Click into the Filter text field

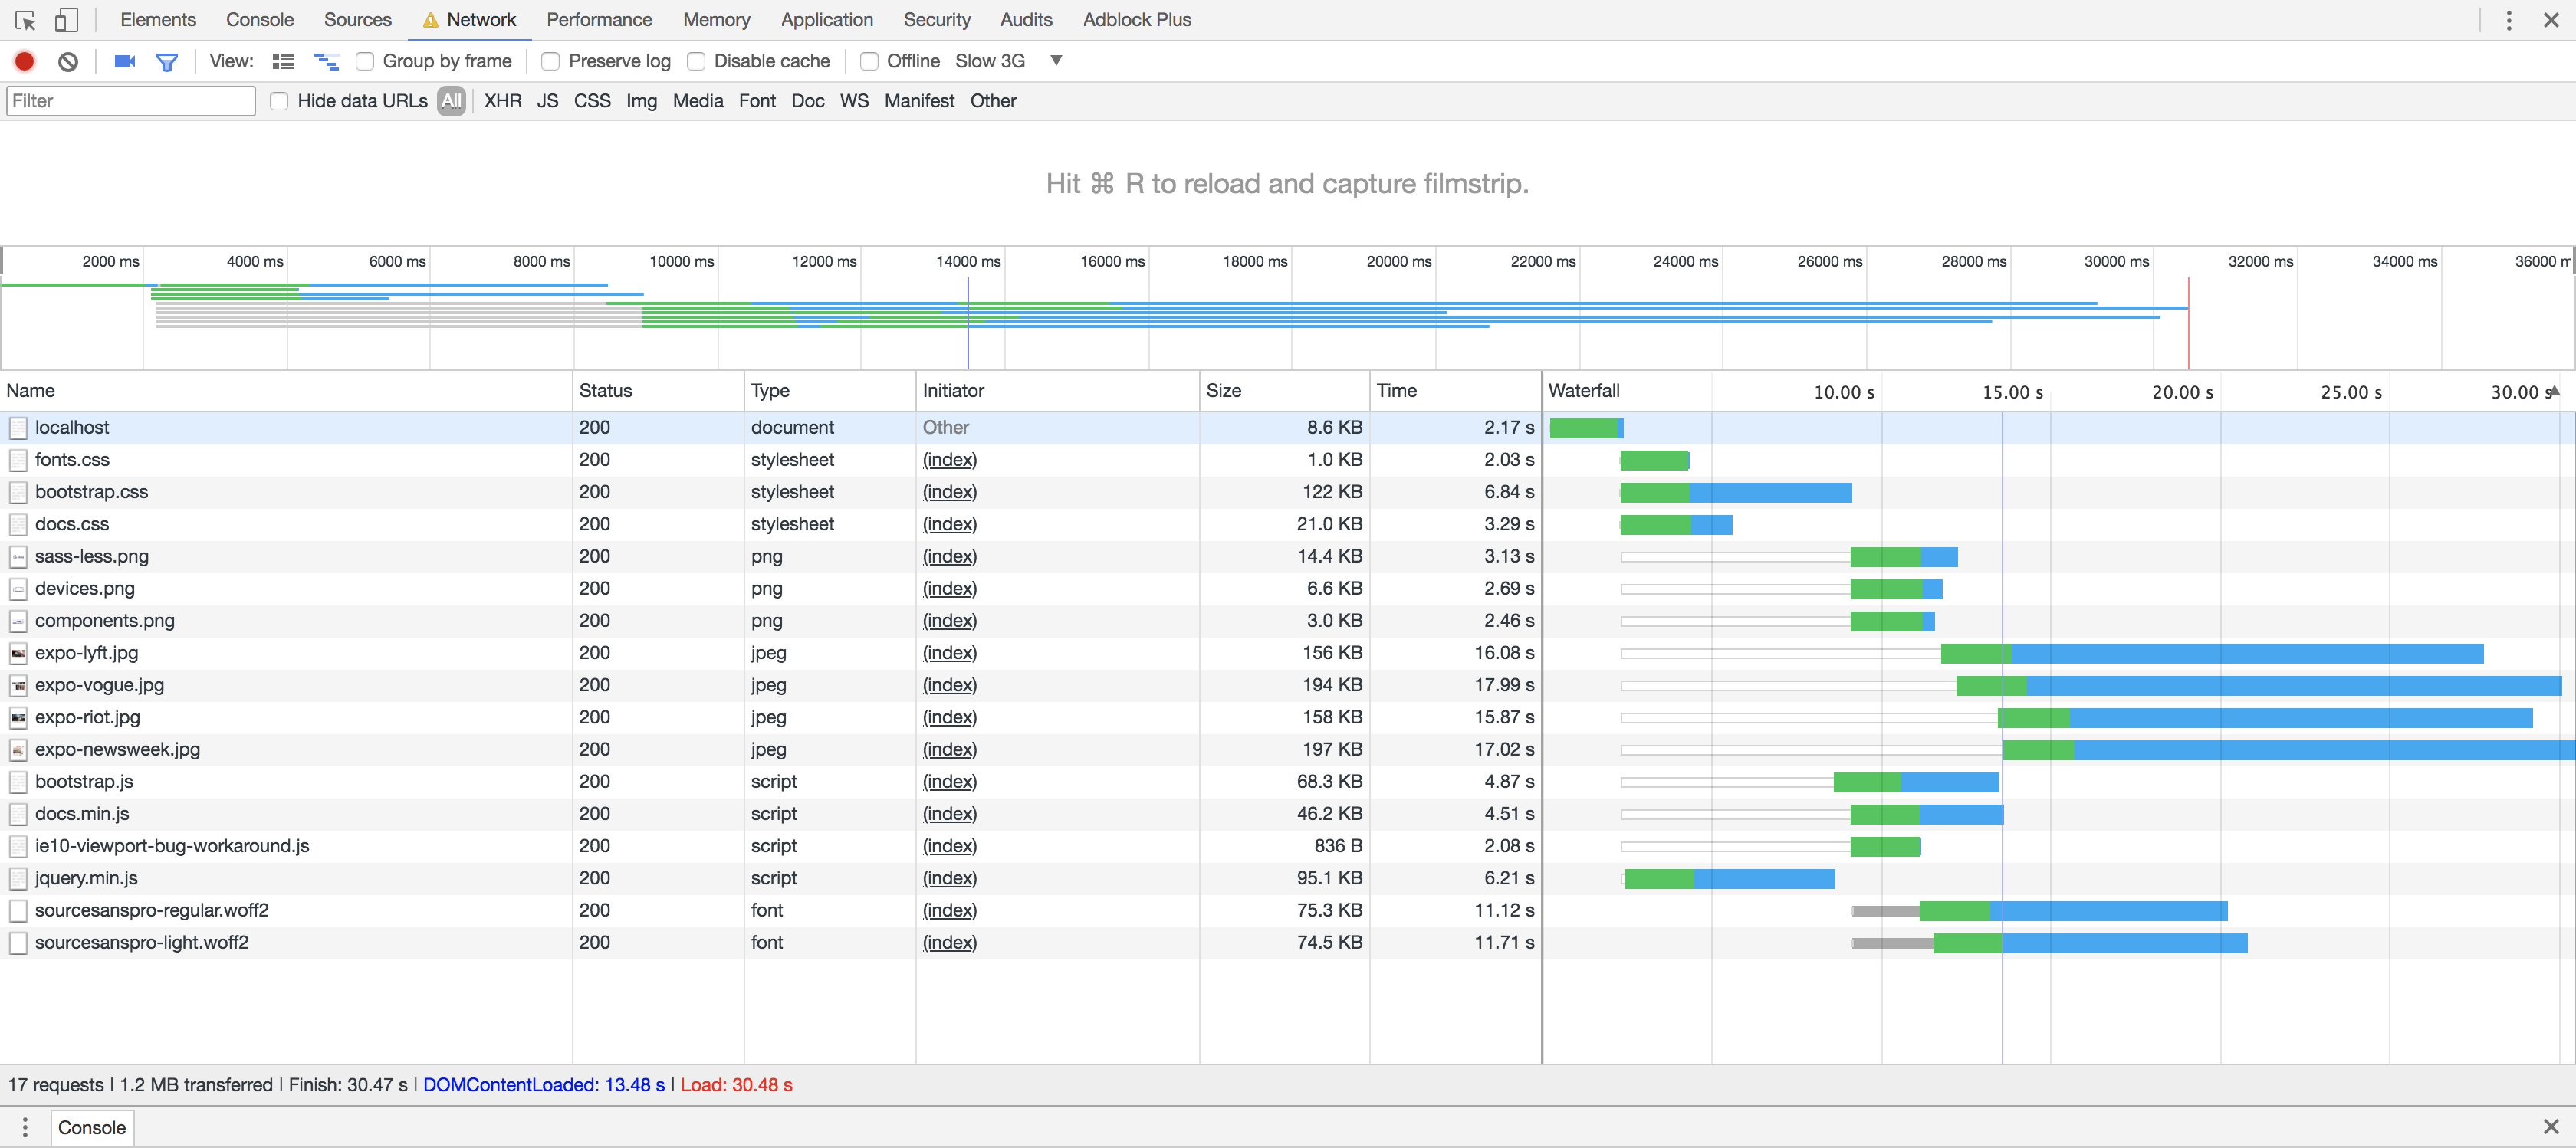130,101
